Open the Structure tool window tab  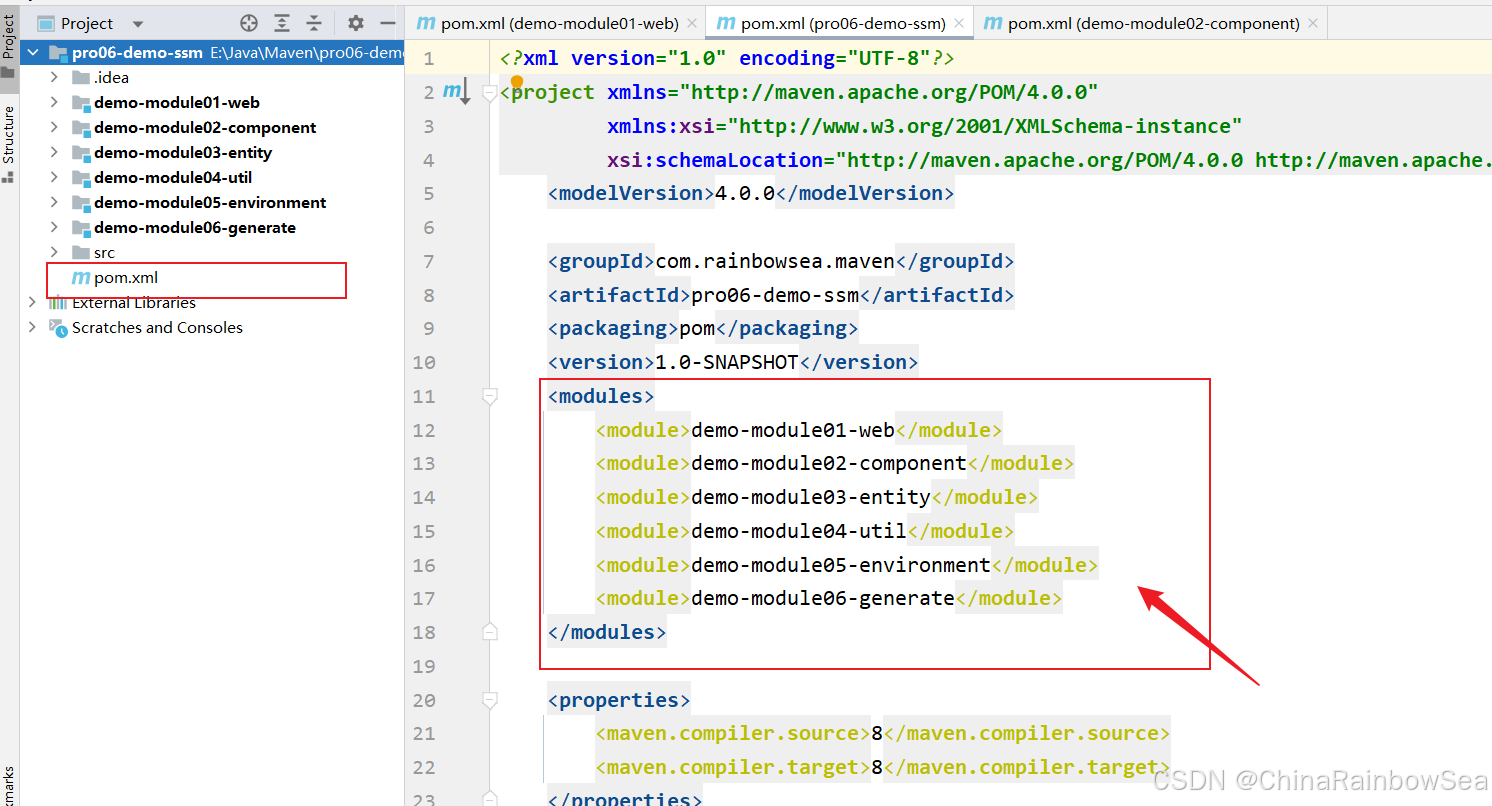pos(9,143)
